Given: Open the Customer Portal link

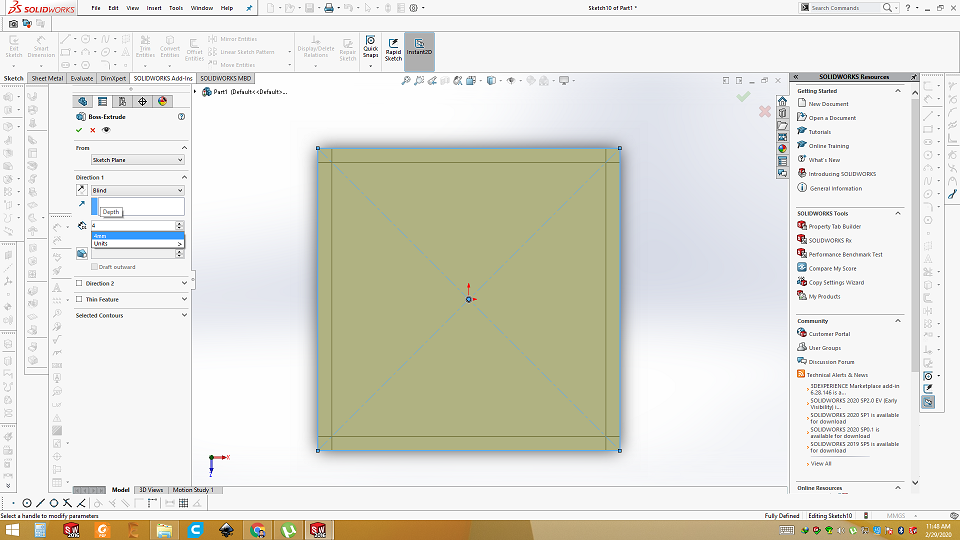Looking at the screenshot, I should tap(829, 334).
